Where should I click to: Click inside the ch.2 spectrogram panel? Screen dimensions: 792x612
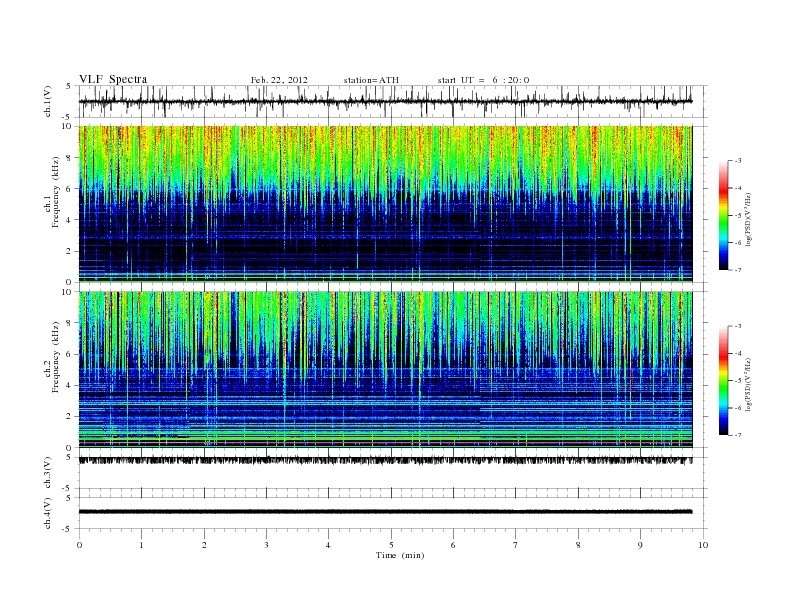tap(385, 369)
